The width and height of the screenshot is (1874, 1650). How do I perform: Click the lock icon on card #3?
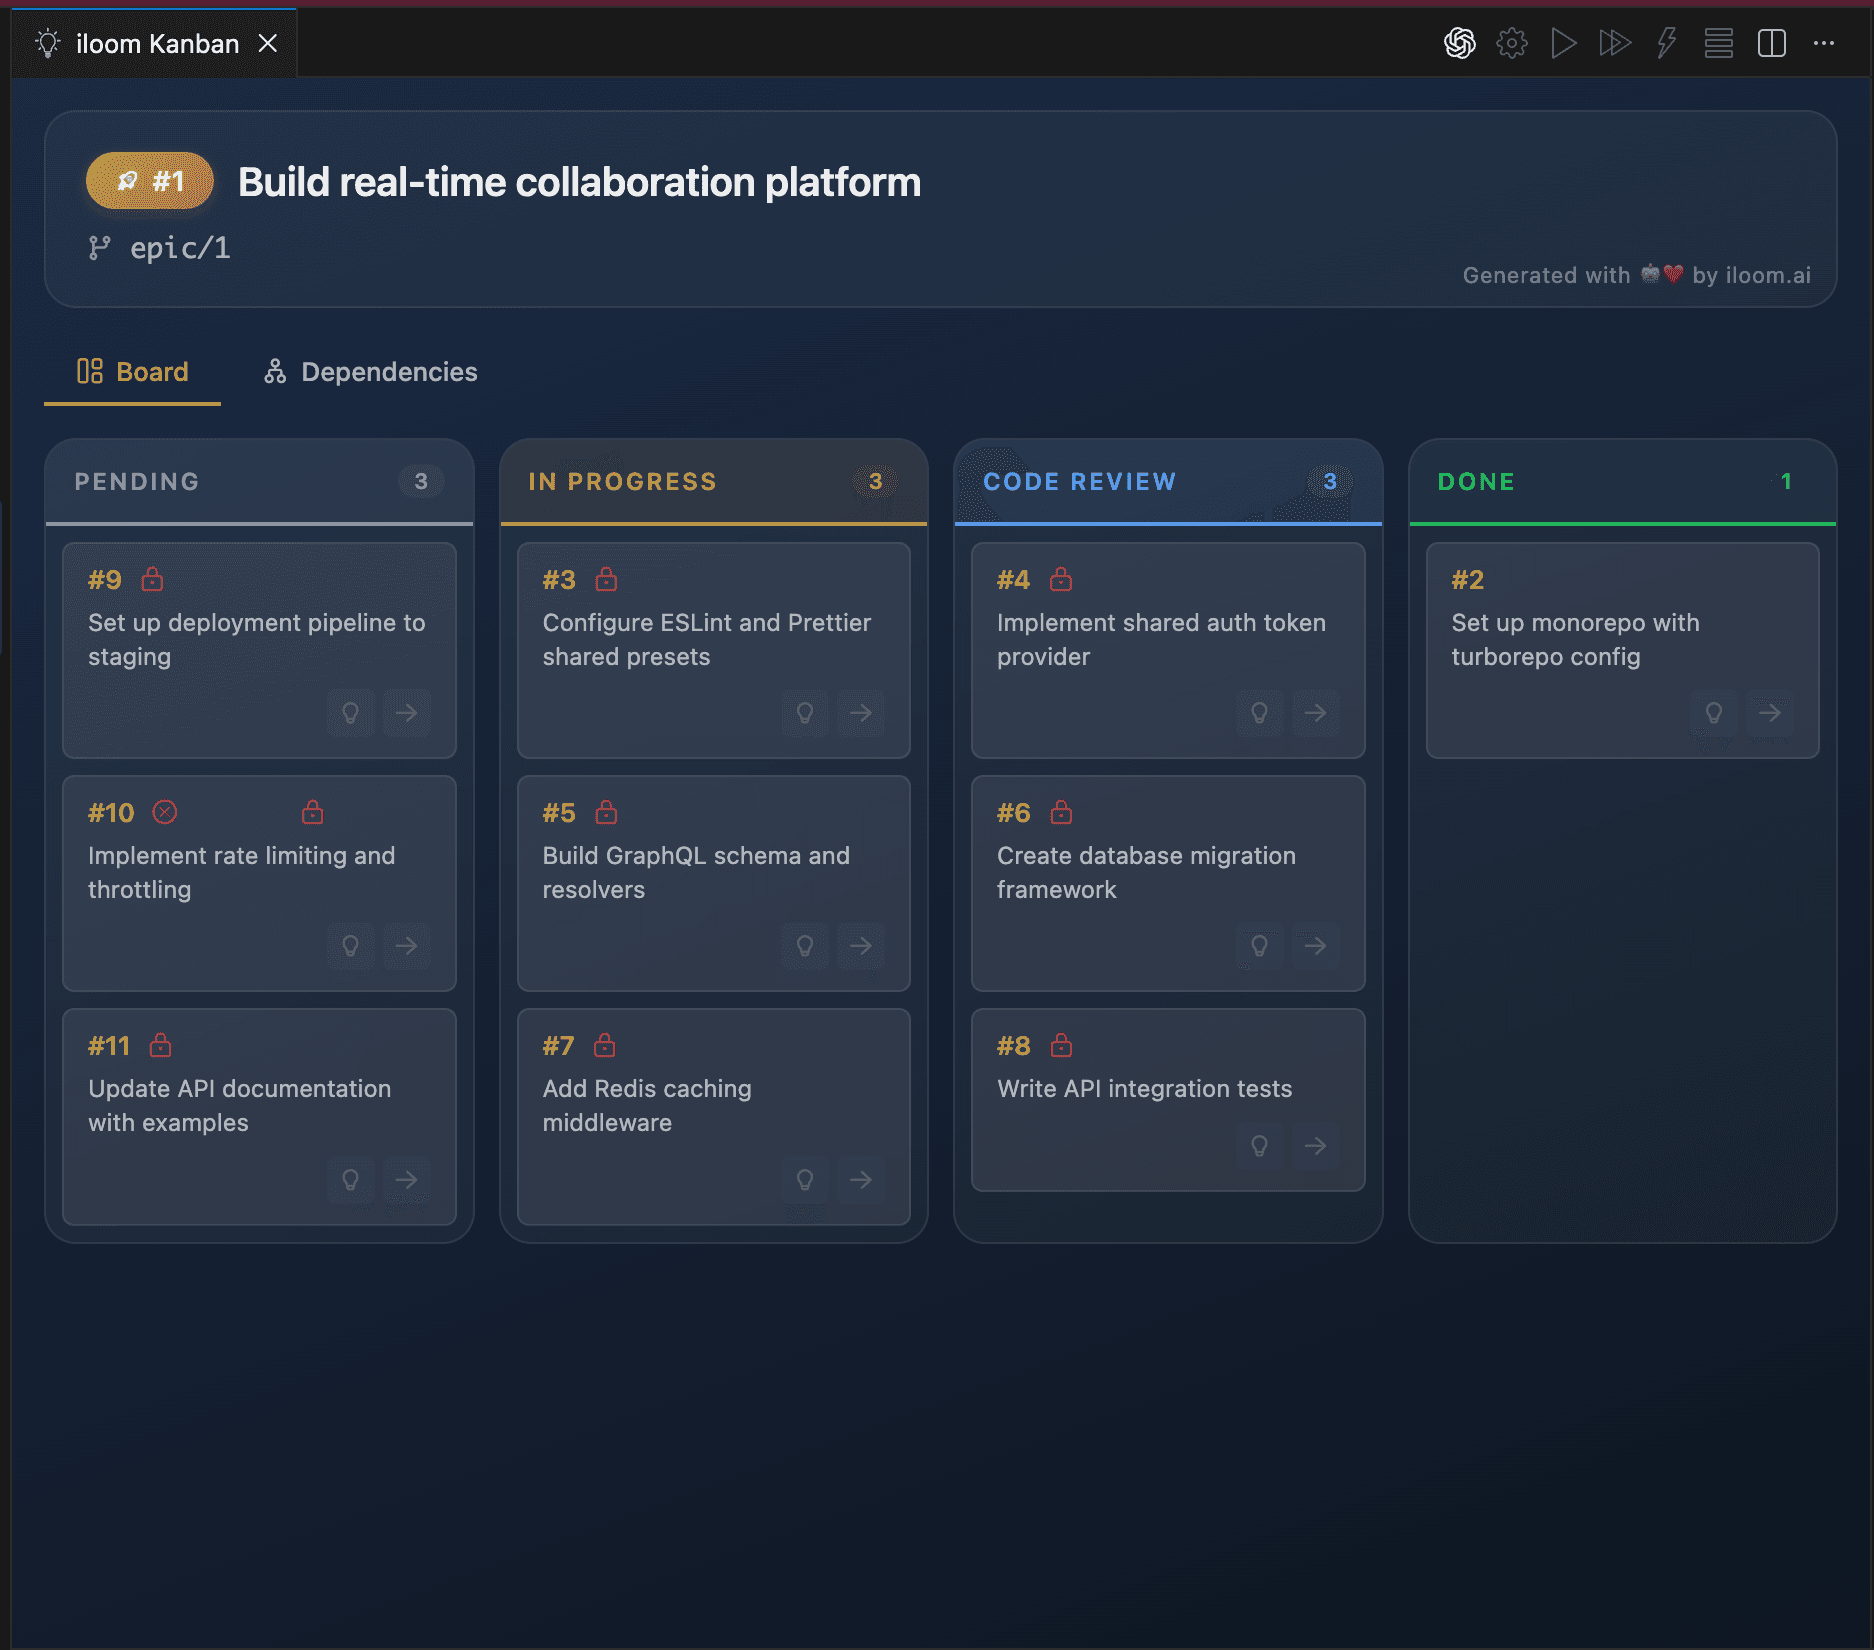(605, 579)
